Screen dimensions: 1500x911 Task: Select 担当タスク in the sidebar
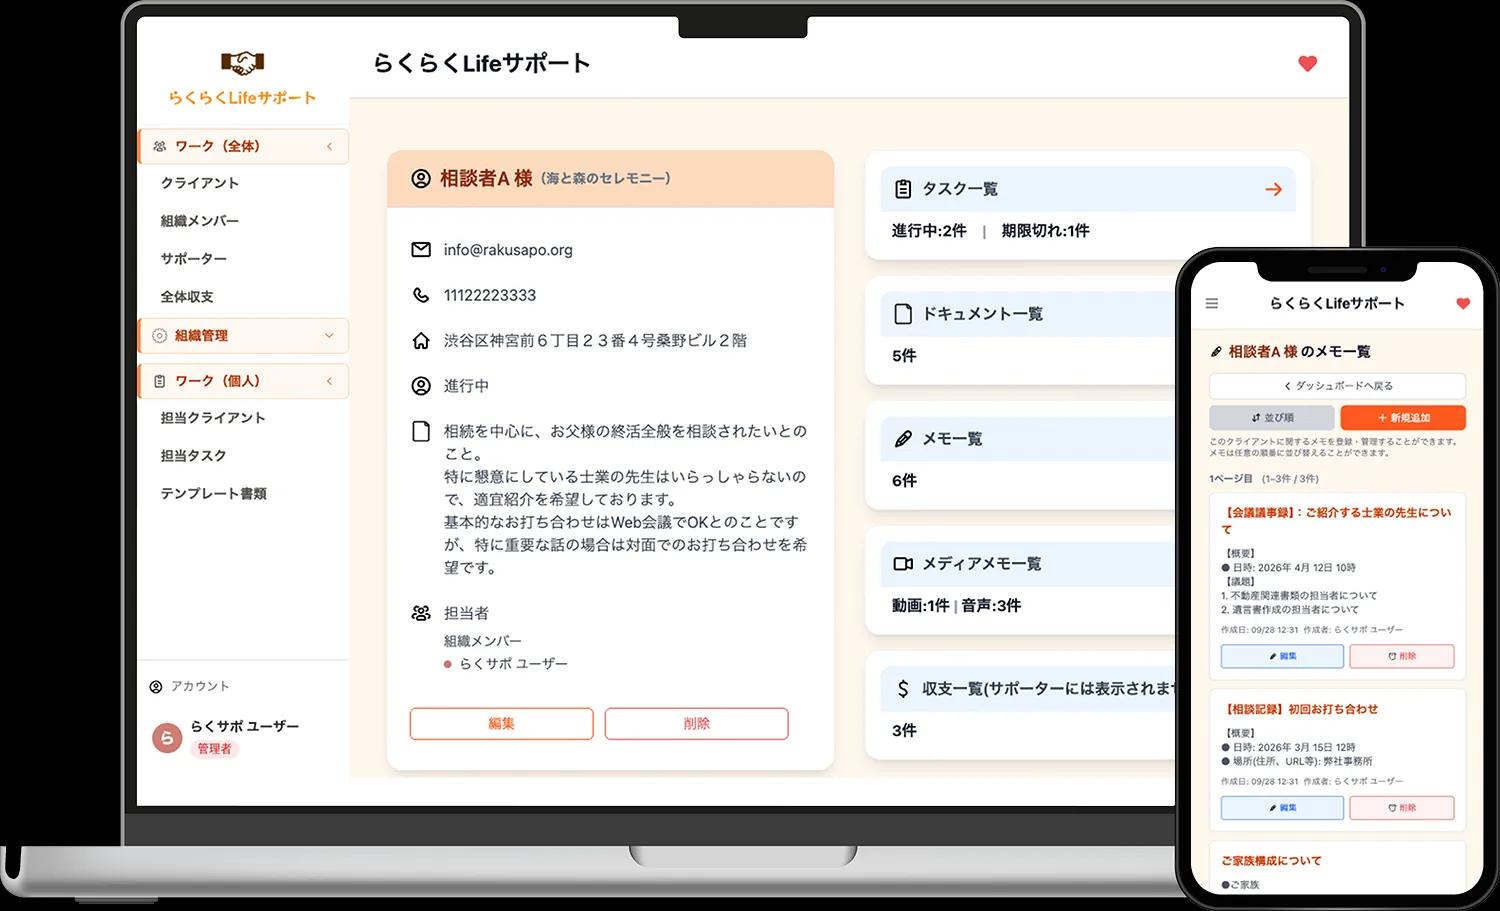coord(194,456)
